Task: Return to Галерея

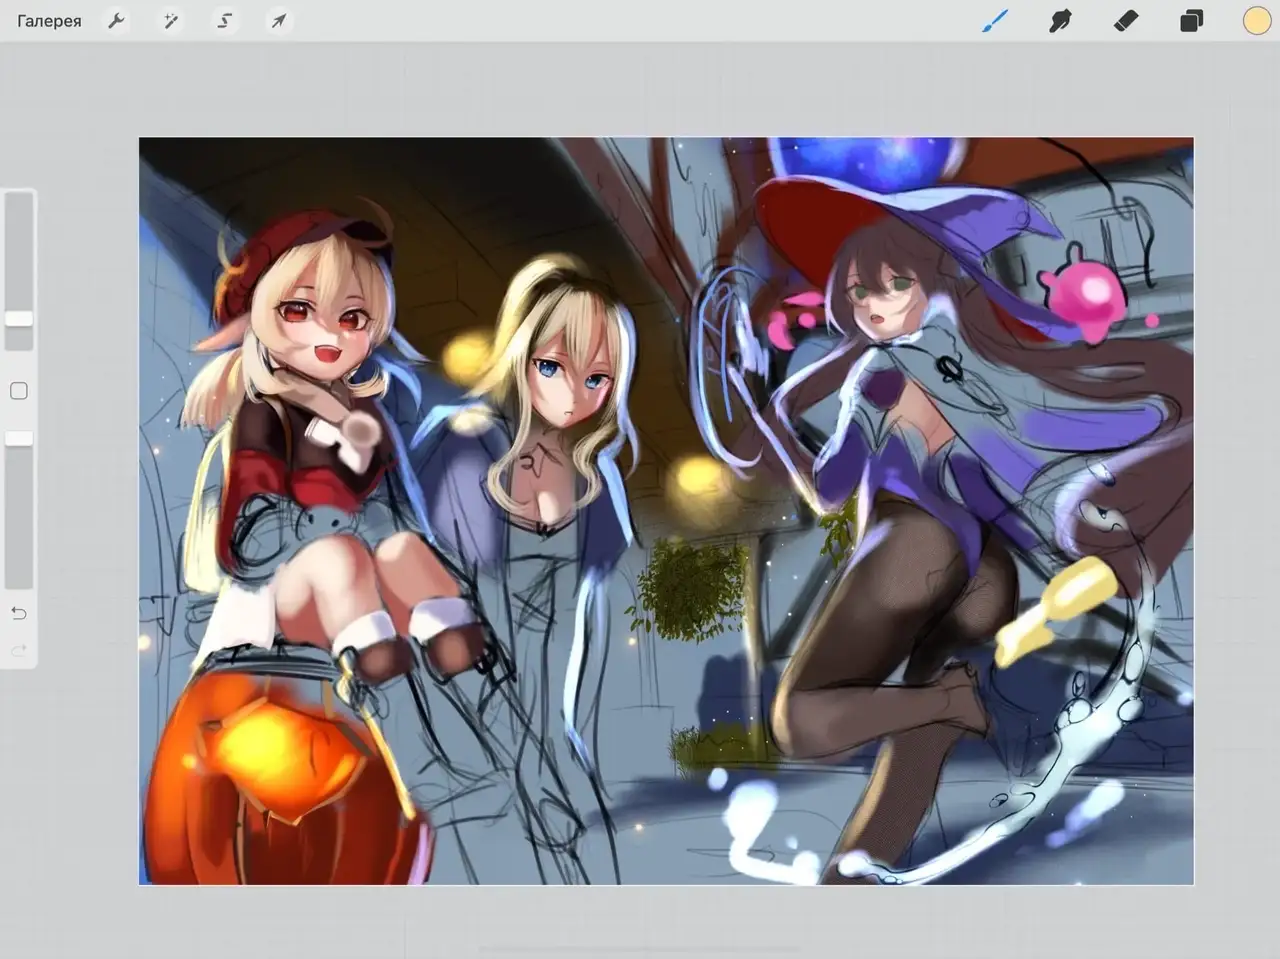Action: point(49,21)
